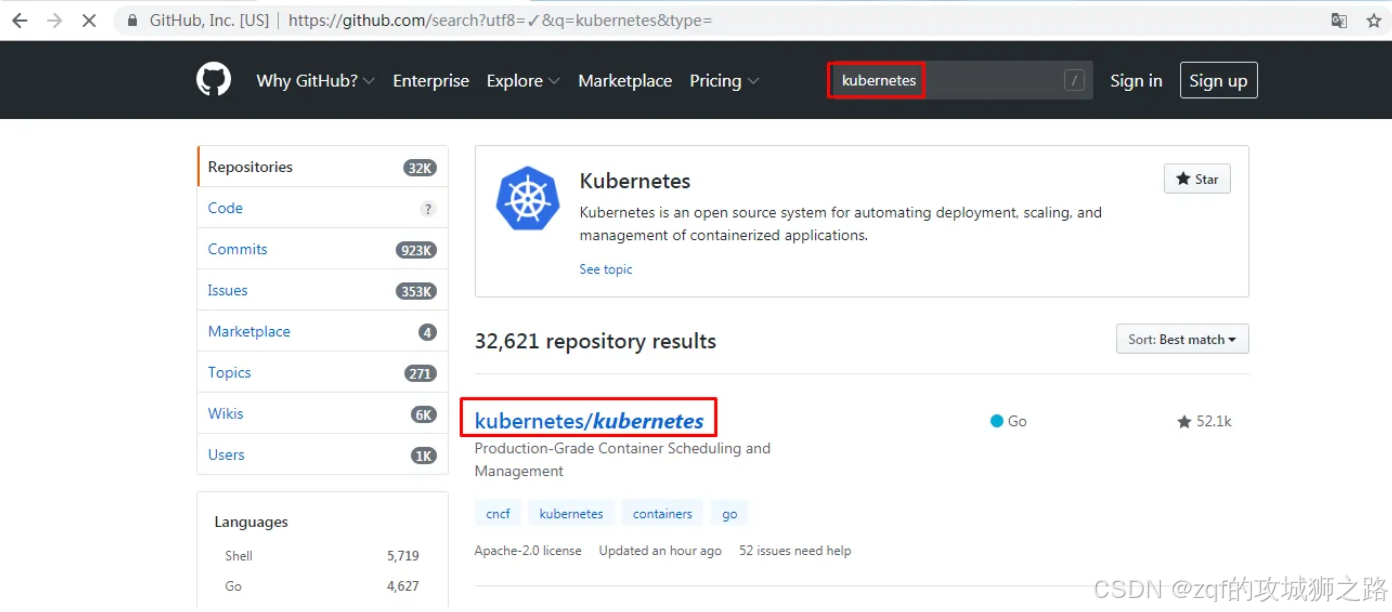1392x612 pixels.
Task: Click the Apache-2.0 license text
Action: tap(528, 550)
